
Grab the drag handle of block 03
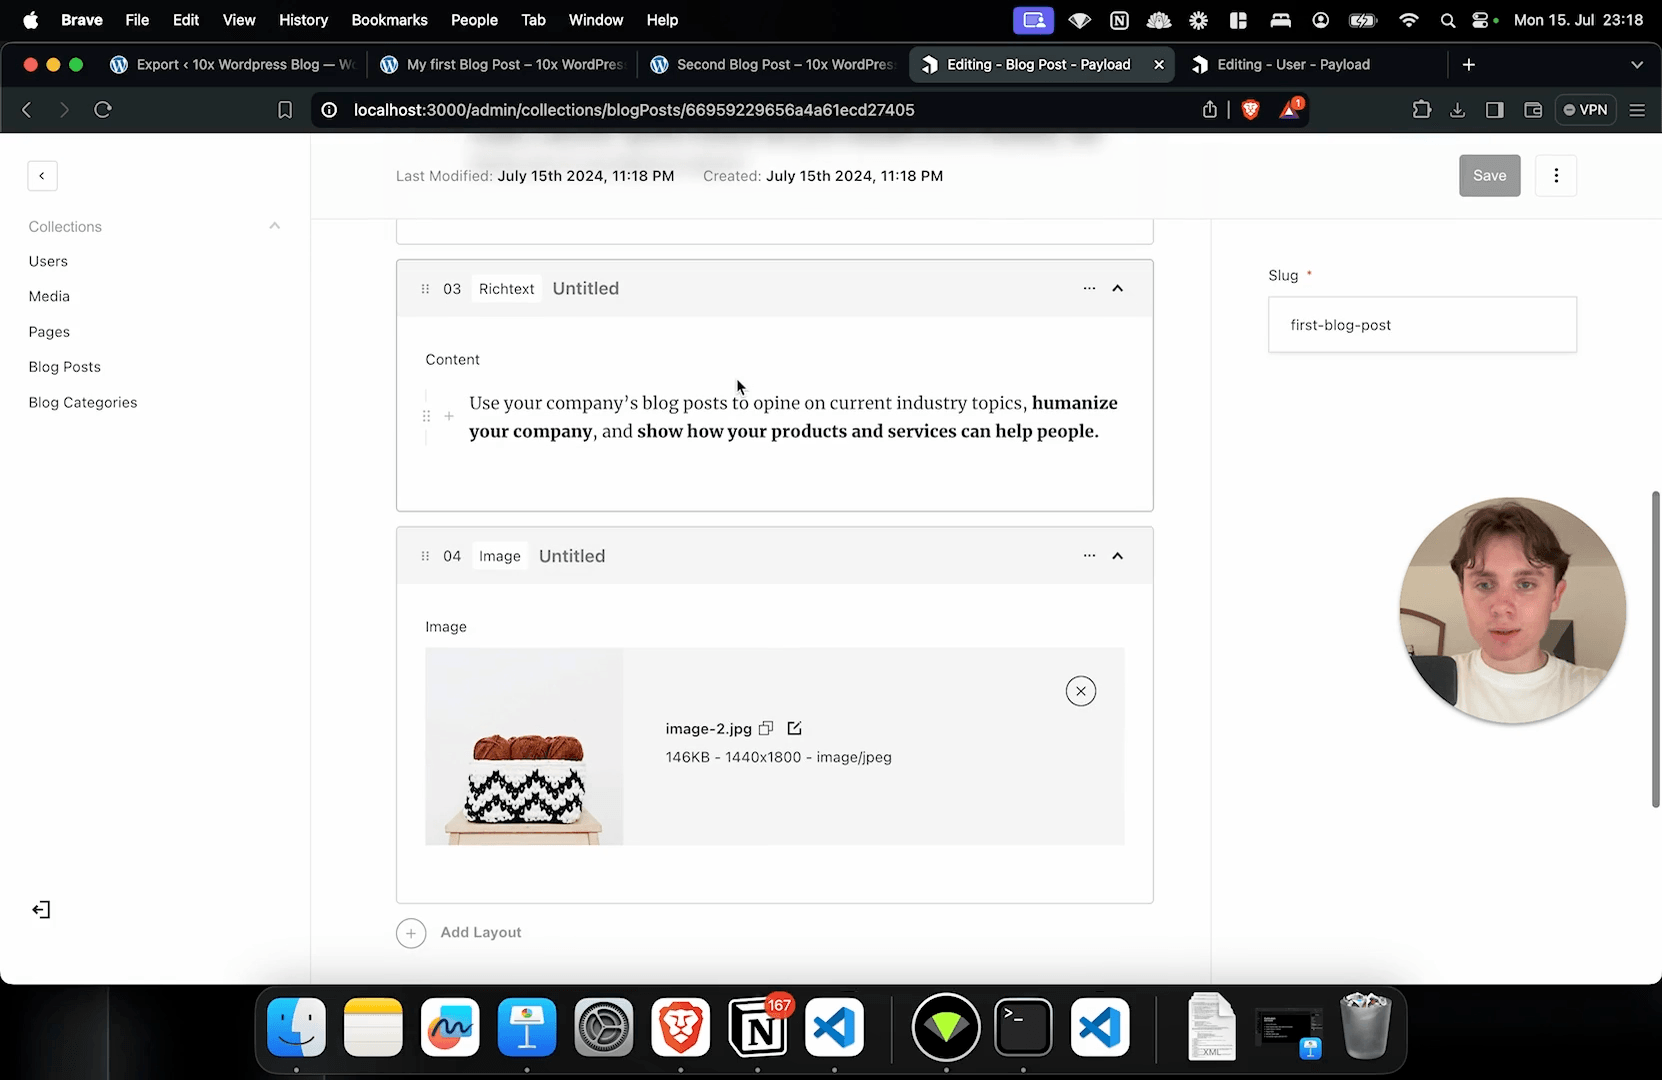pos(425,289)
